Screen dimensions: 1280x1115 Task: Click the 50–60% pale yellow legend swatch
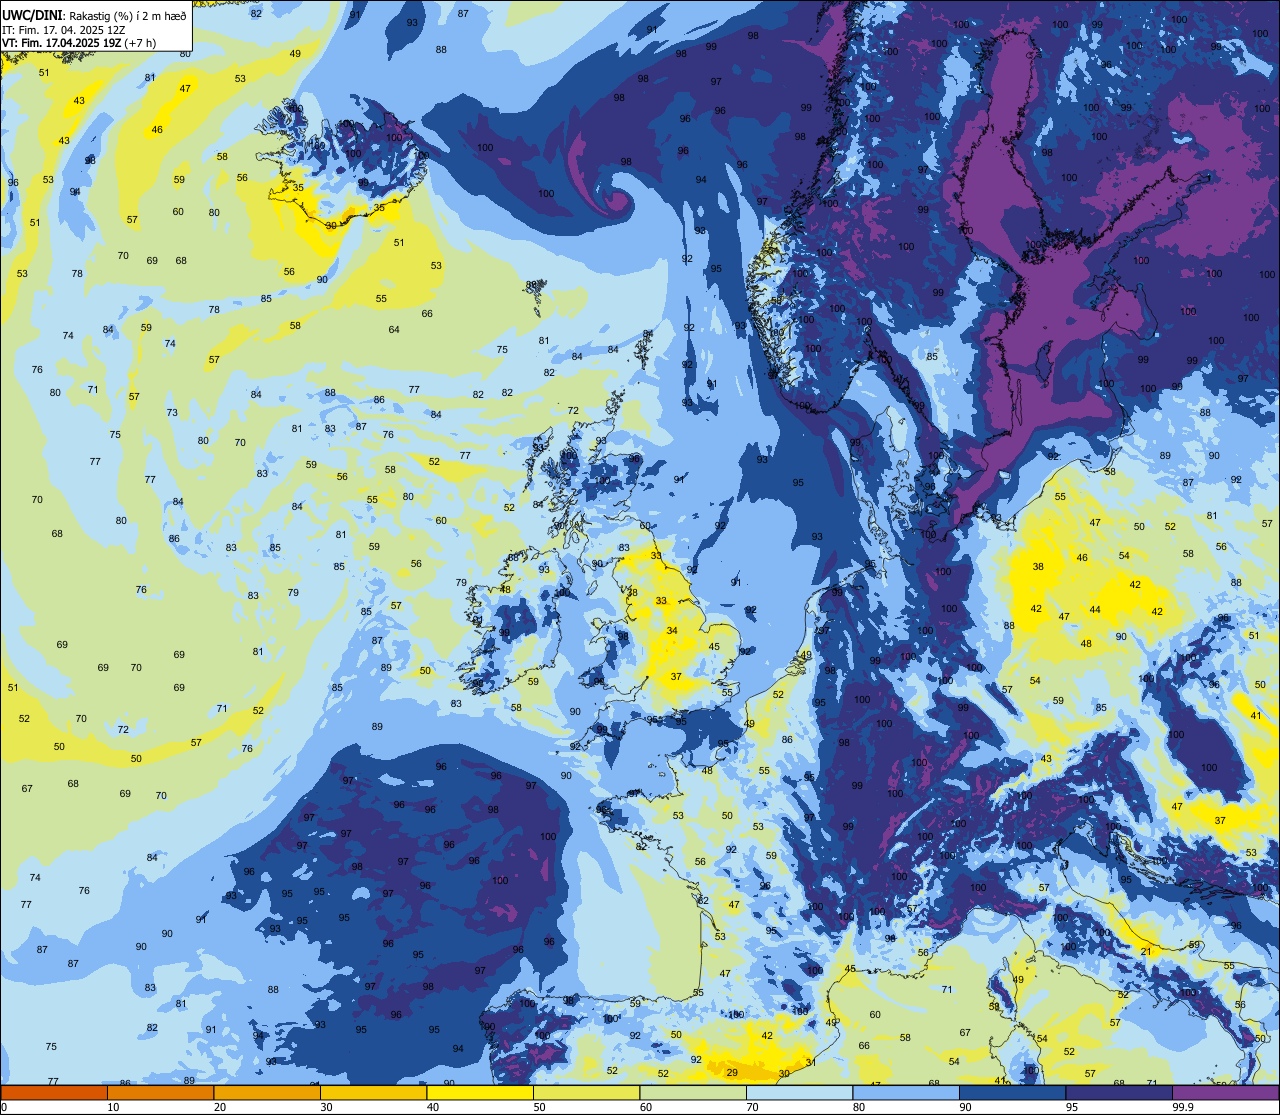[586, 1092]
